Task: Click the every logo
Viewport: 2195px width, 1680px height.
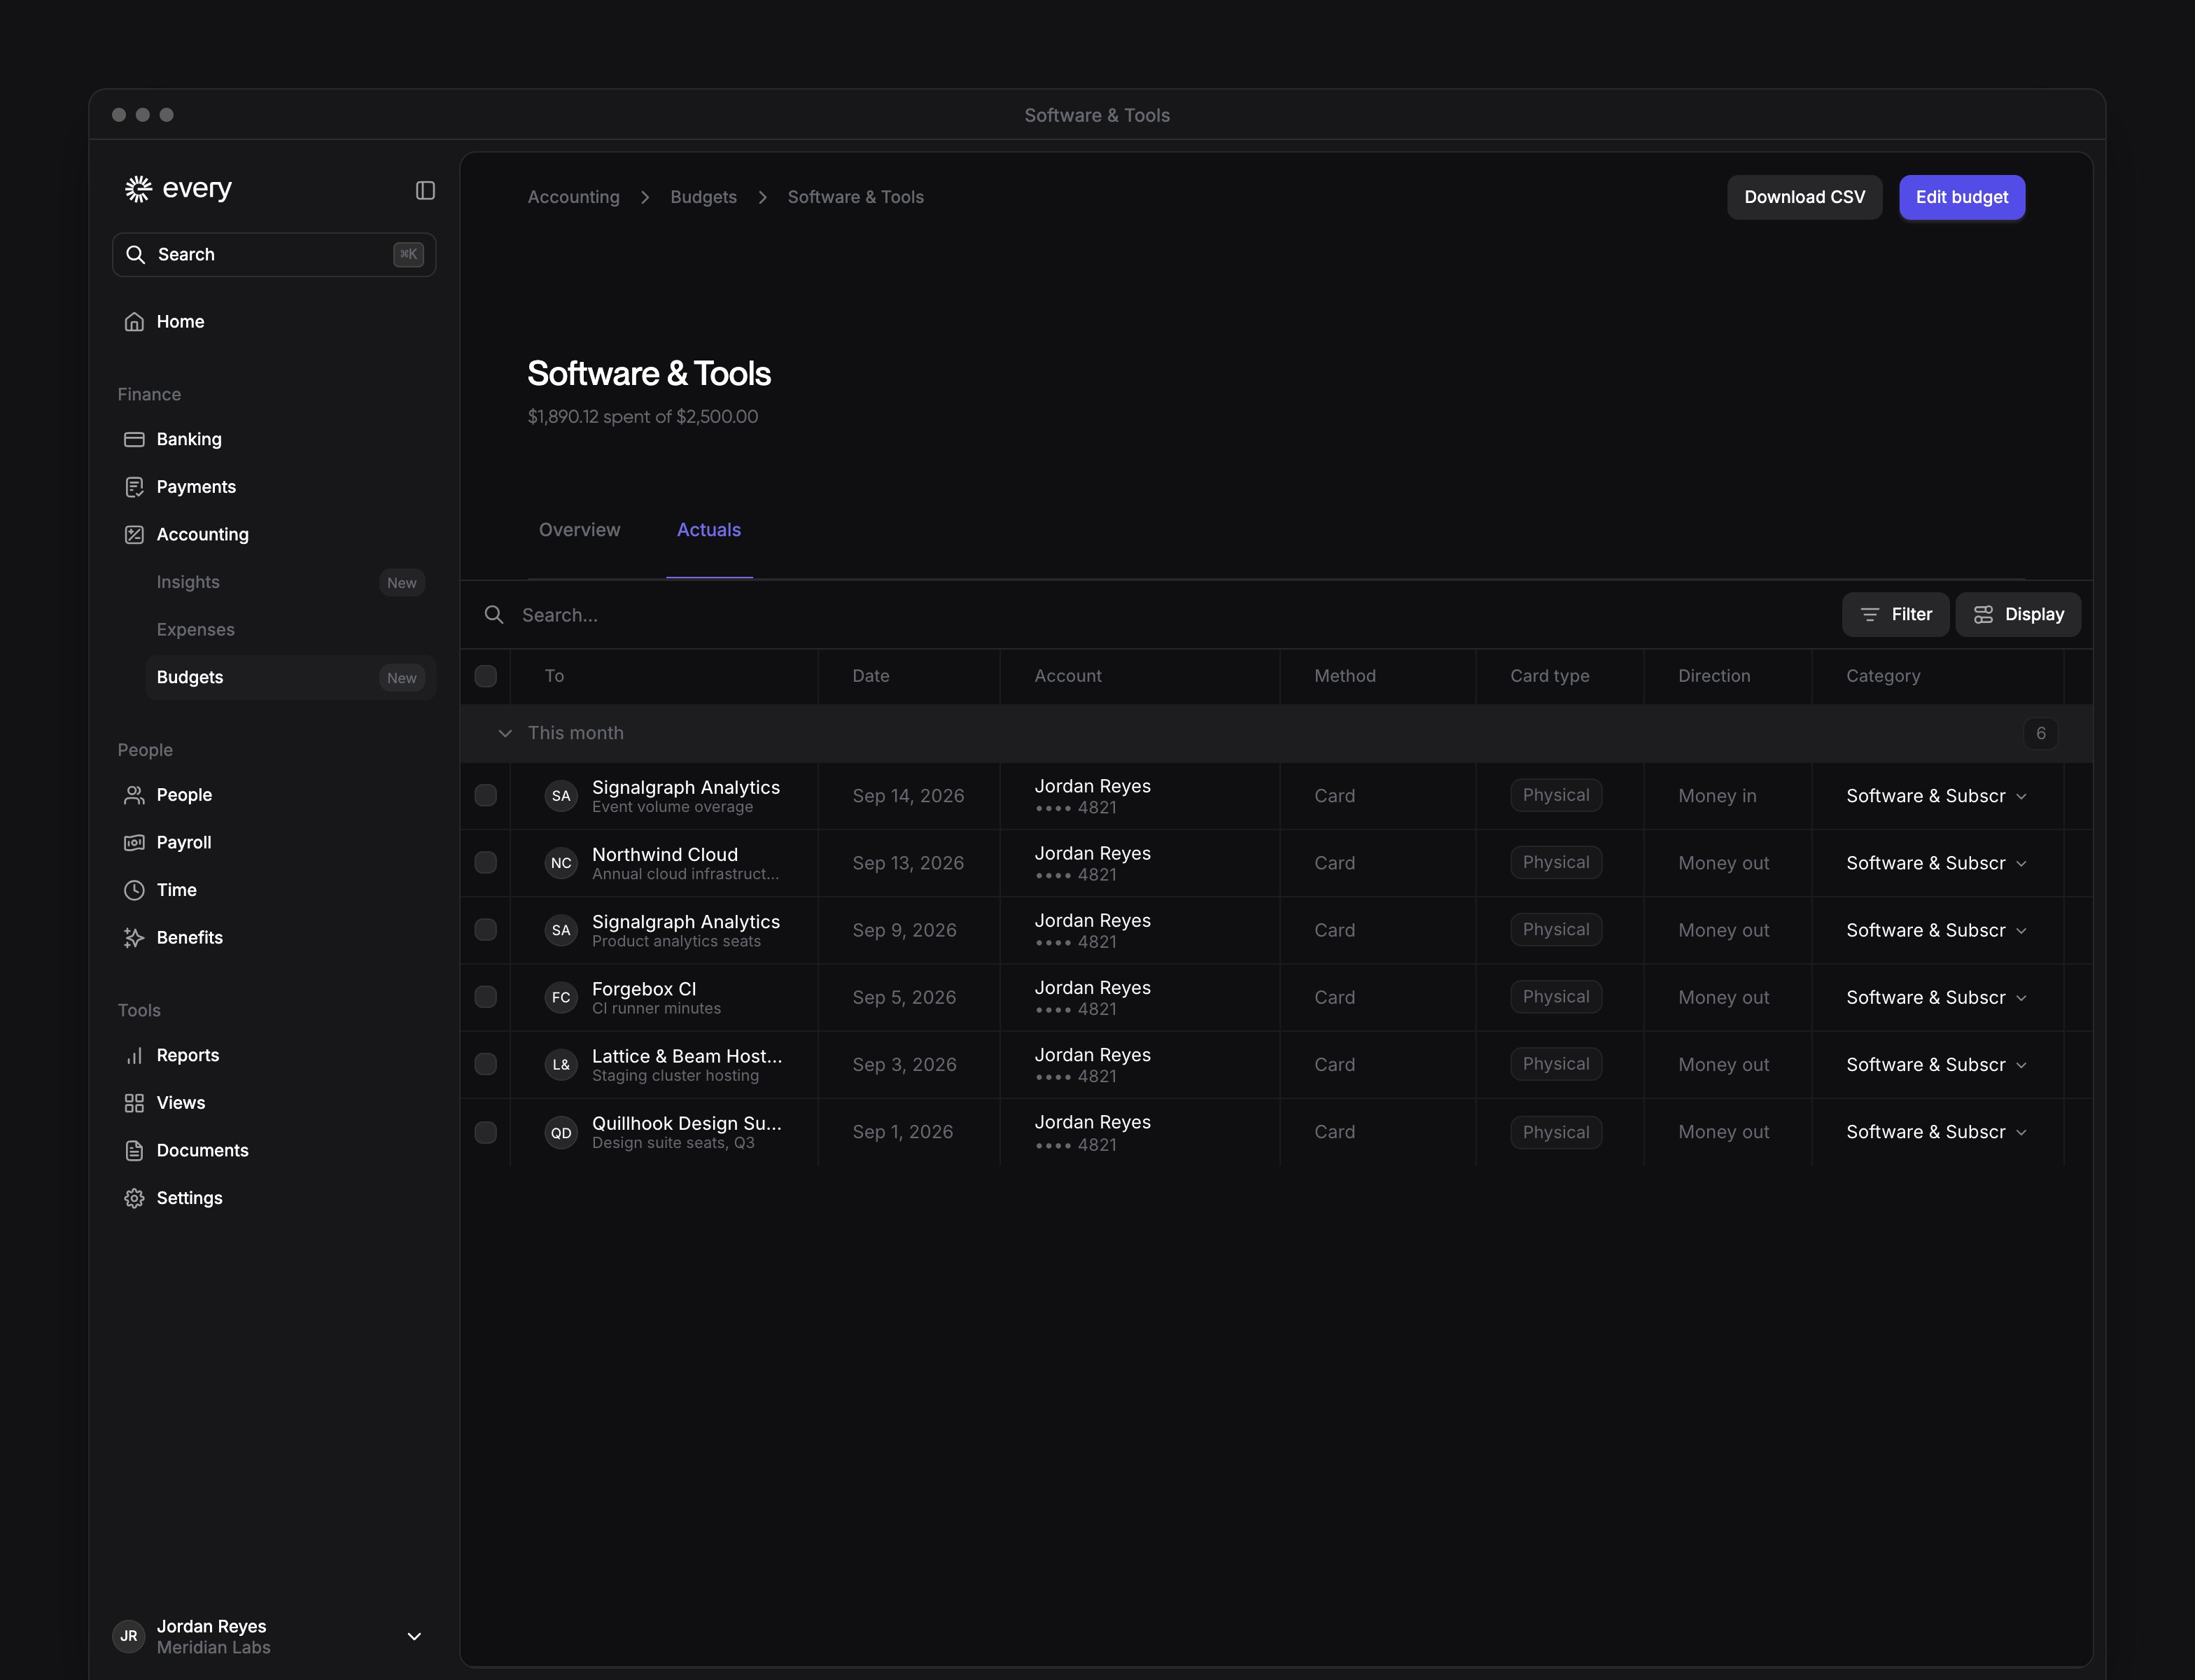Action: (x=178, y=188)
